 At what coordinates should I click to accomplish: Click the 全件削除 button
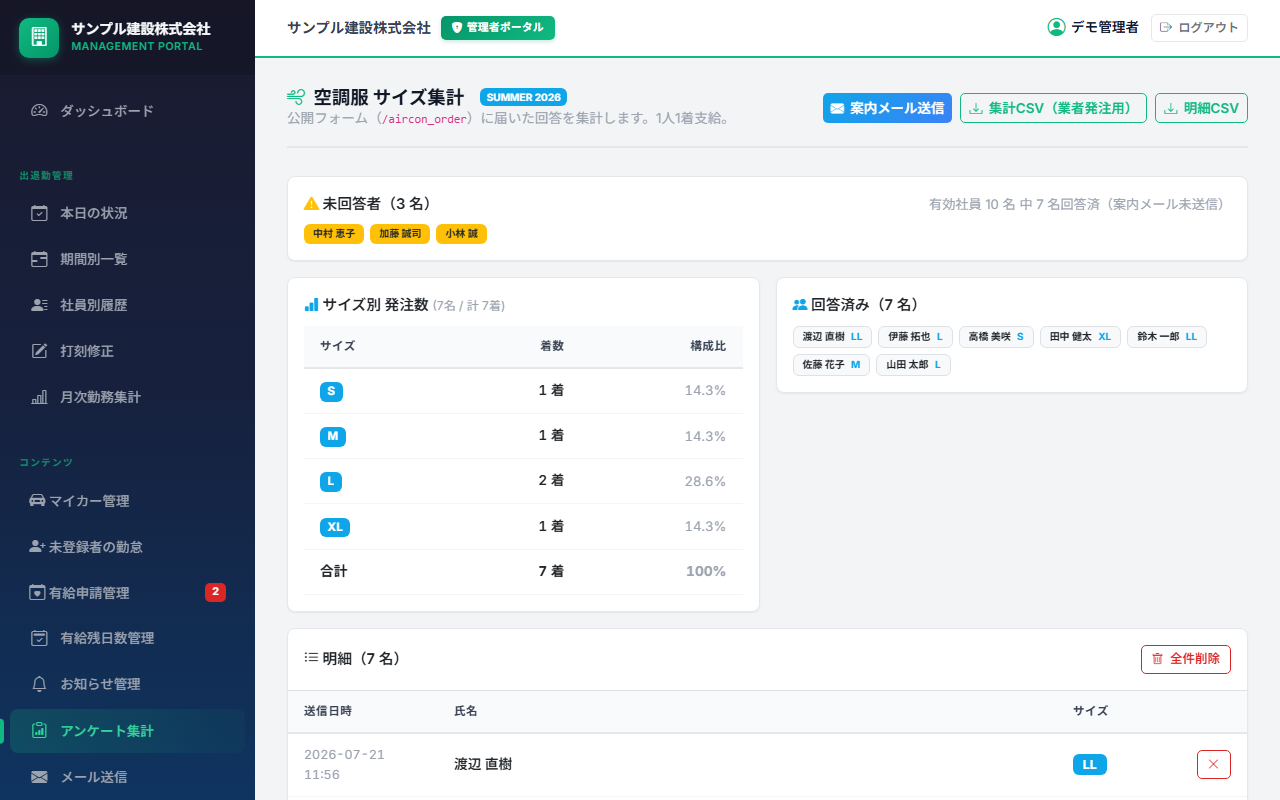click(1186, 659)
